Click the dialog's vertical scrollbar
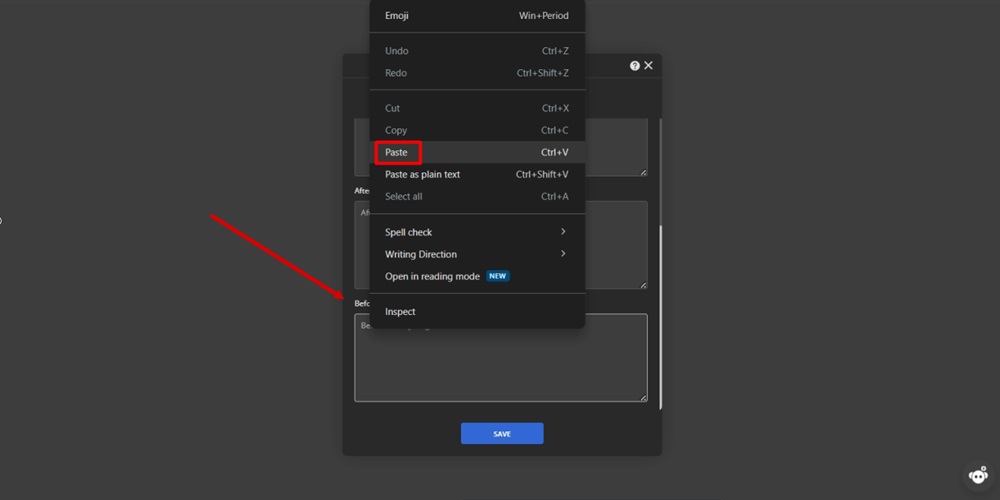The image size is (1000, 500). click(660, 317)
